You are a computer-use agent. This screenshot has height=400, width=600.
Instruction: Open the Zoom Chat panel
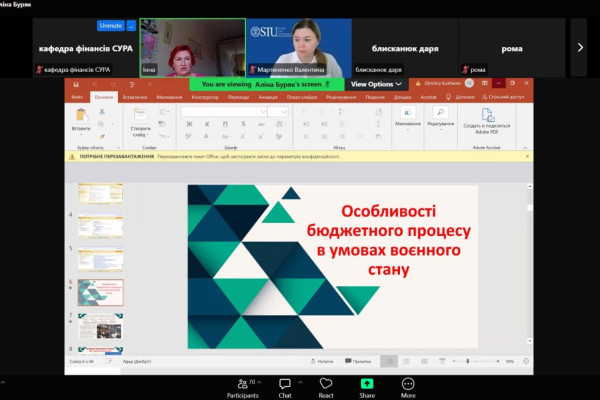tap(285, 388)
